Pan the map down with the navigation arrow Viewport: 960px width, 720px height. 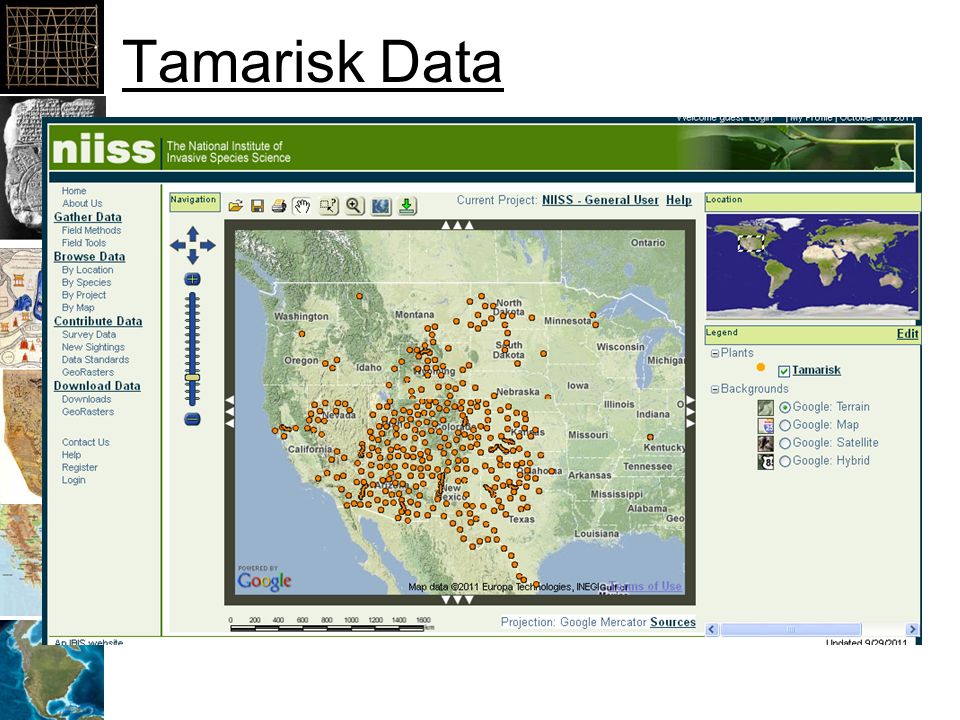click(193, 258)
